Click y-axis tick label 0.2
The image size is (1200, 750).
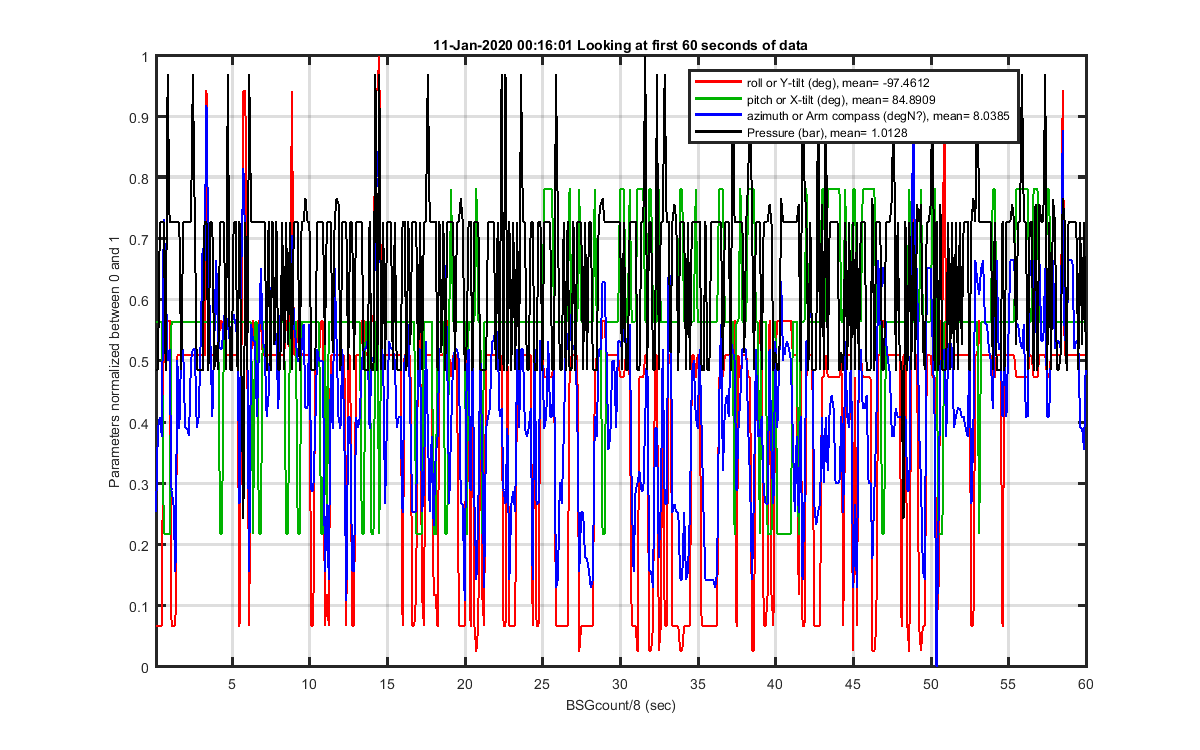(140, 545)
